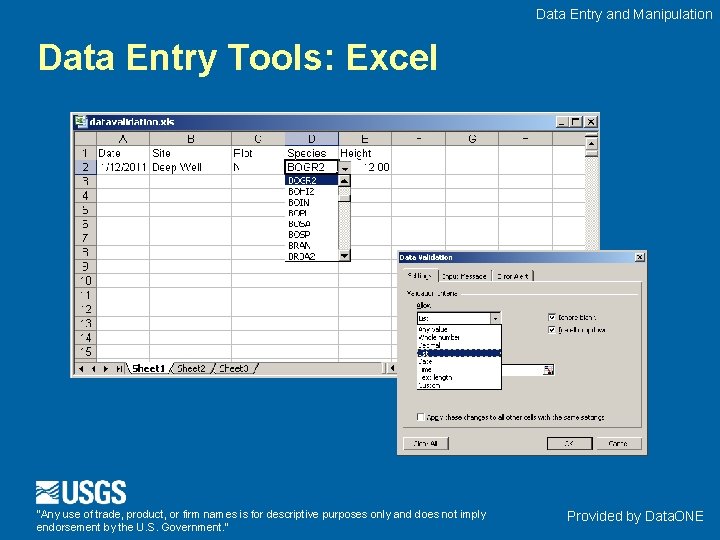Open the Allow combo box arrow
This screenshot has height=540, width=720.
(495, 318)
